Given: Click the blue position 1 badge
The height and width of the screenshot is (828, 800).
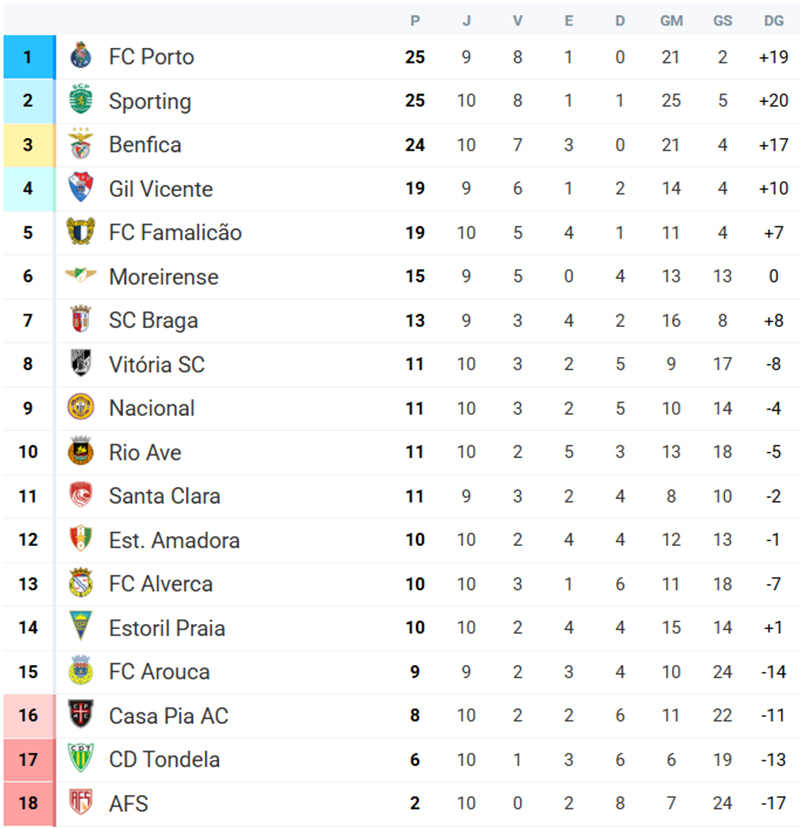Looking at the screenshot, I should (x=29, y=57).
